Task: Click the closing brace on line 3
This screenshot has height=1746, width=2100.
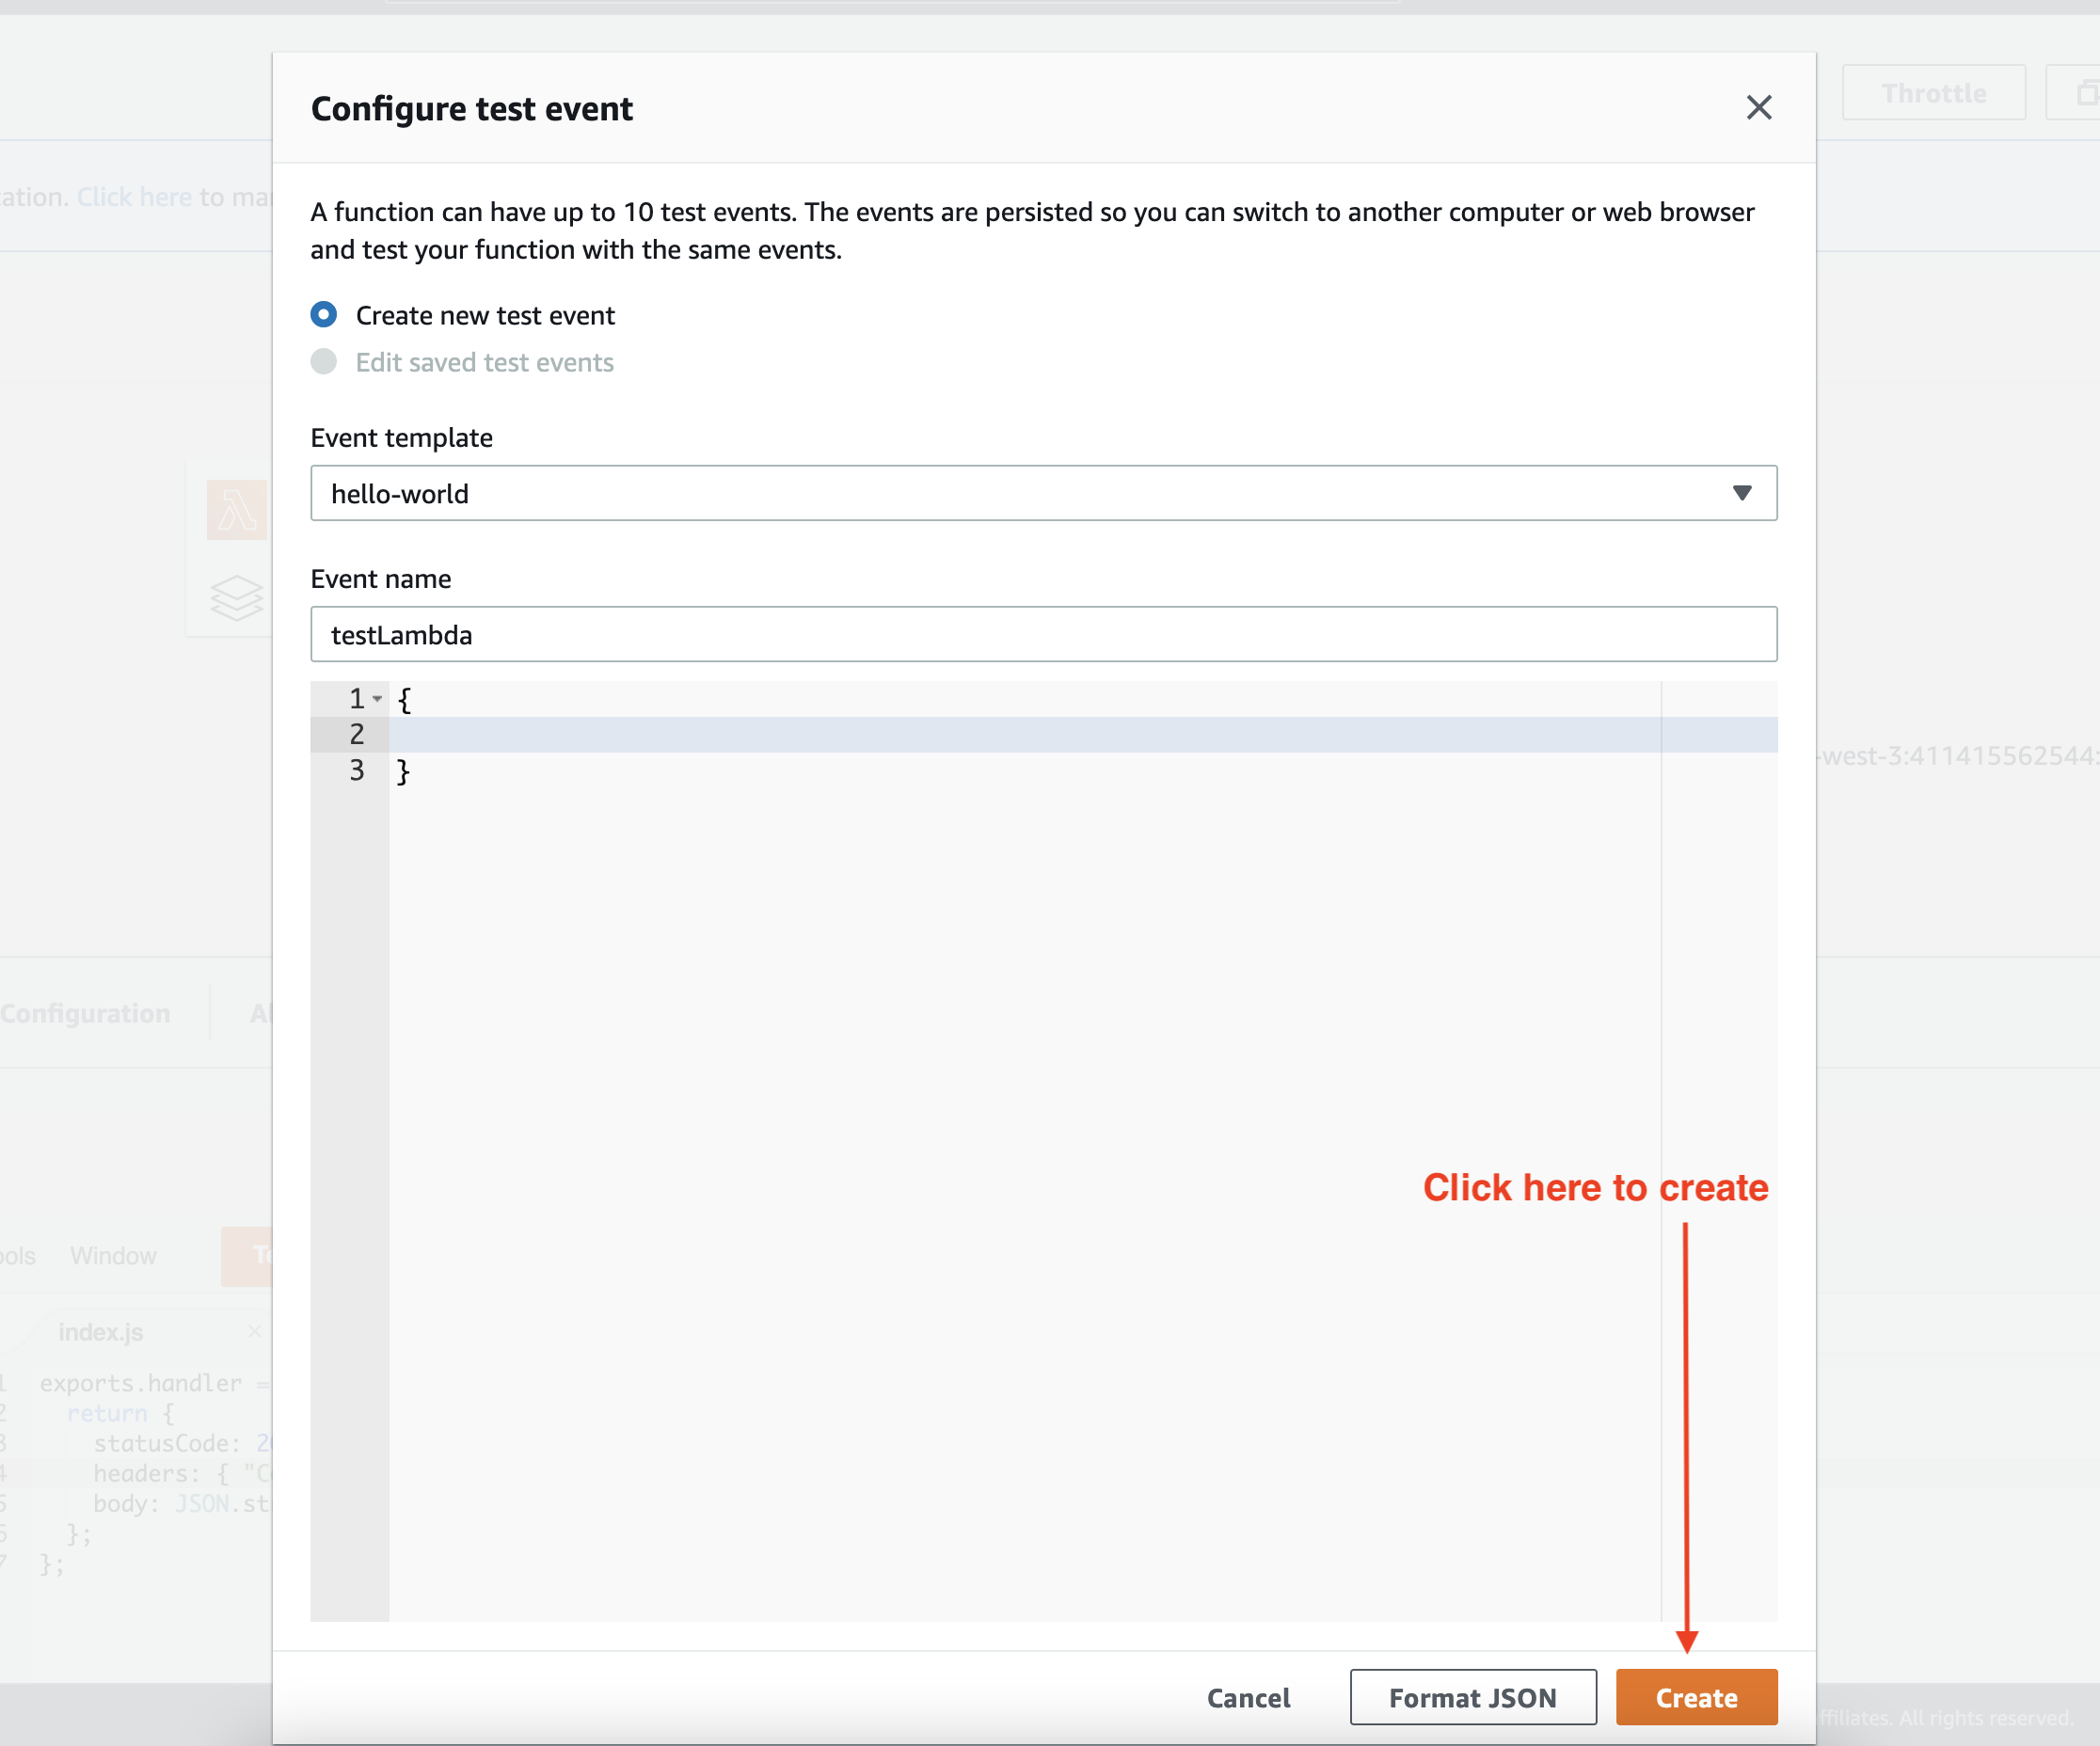Action: 403,771
